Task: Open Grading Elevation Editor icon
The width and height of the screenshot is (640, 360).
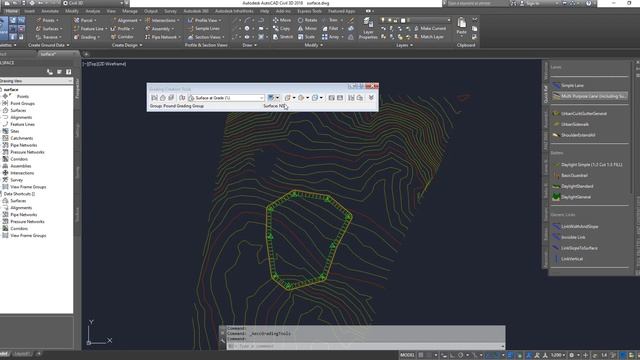Action: pyautogui.click(x=340, y=98)
